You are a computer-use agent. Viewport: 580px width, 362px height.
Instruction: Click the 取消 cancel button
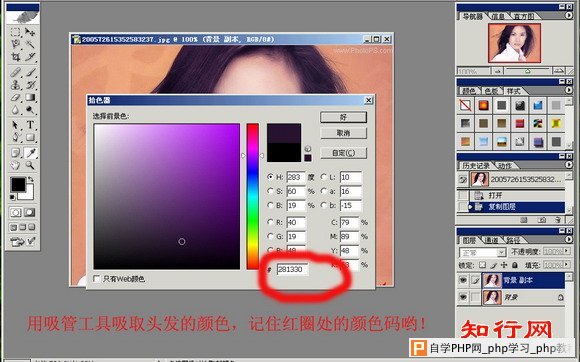pos(343,133)
